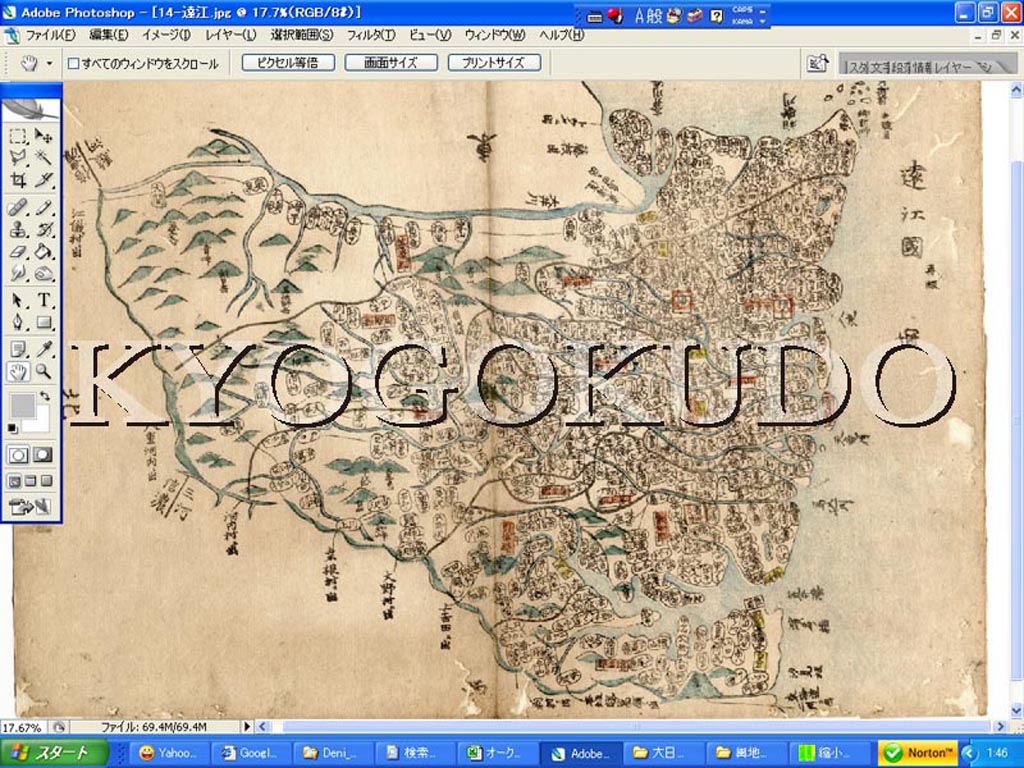The height and width of the screenshot is (768, 1024).
Task: Select the Hand tool in toolbox
Action: click(18, 372)
